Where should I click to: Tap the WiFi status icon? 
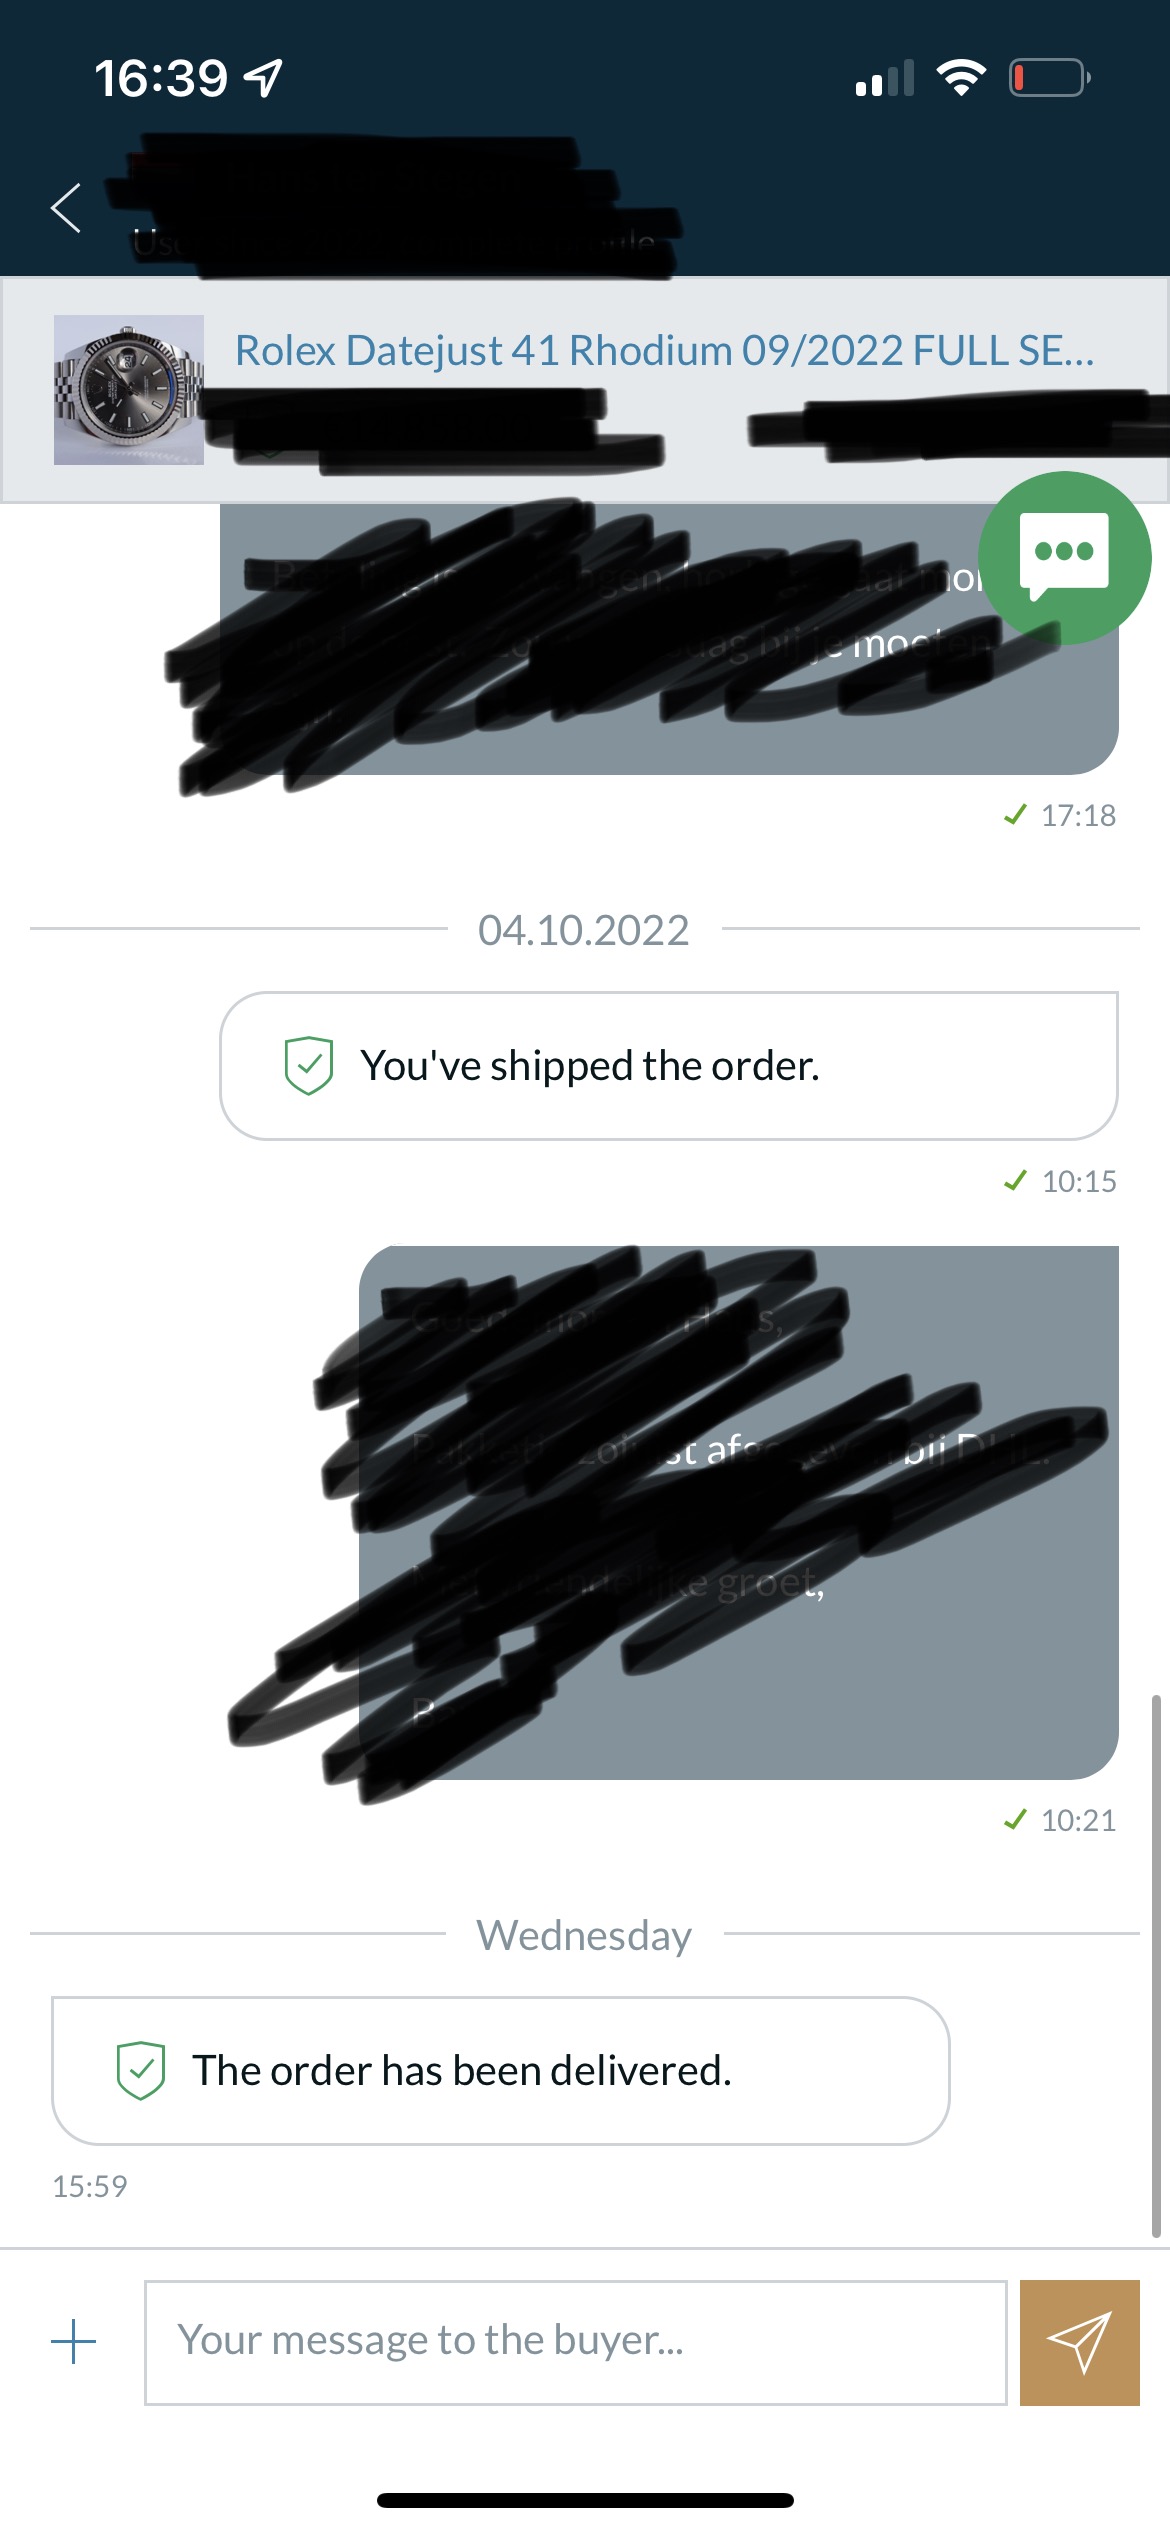pos(961,77)
